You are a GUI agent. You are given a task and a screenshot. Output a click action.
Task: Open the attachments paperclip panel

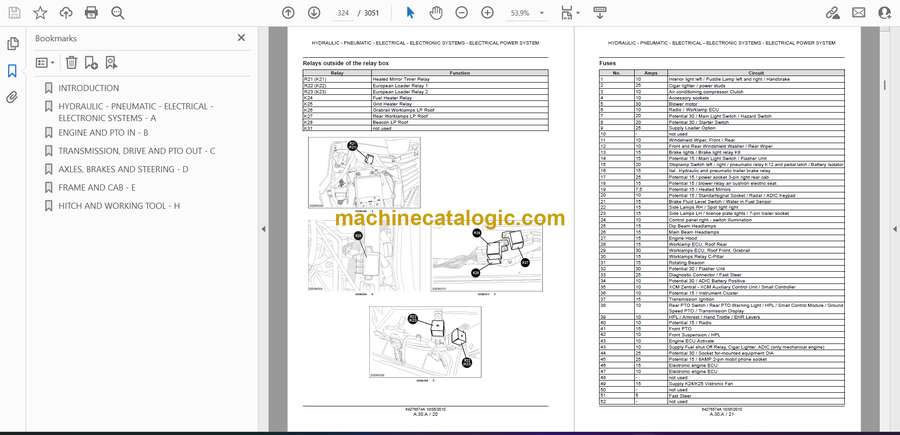[12, 97]
